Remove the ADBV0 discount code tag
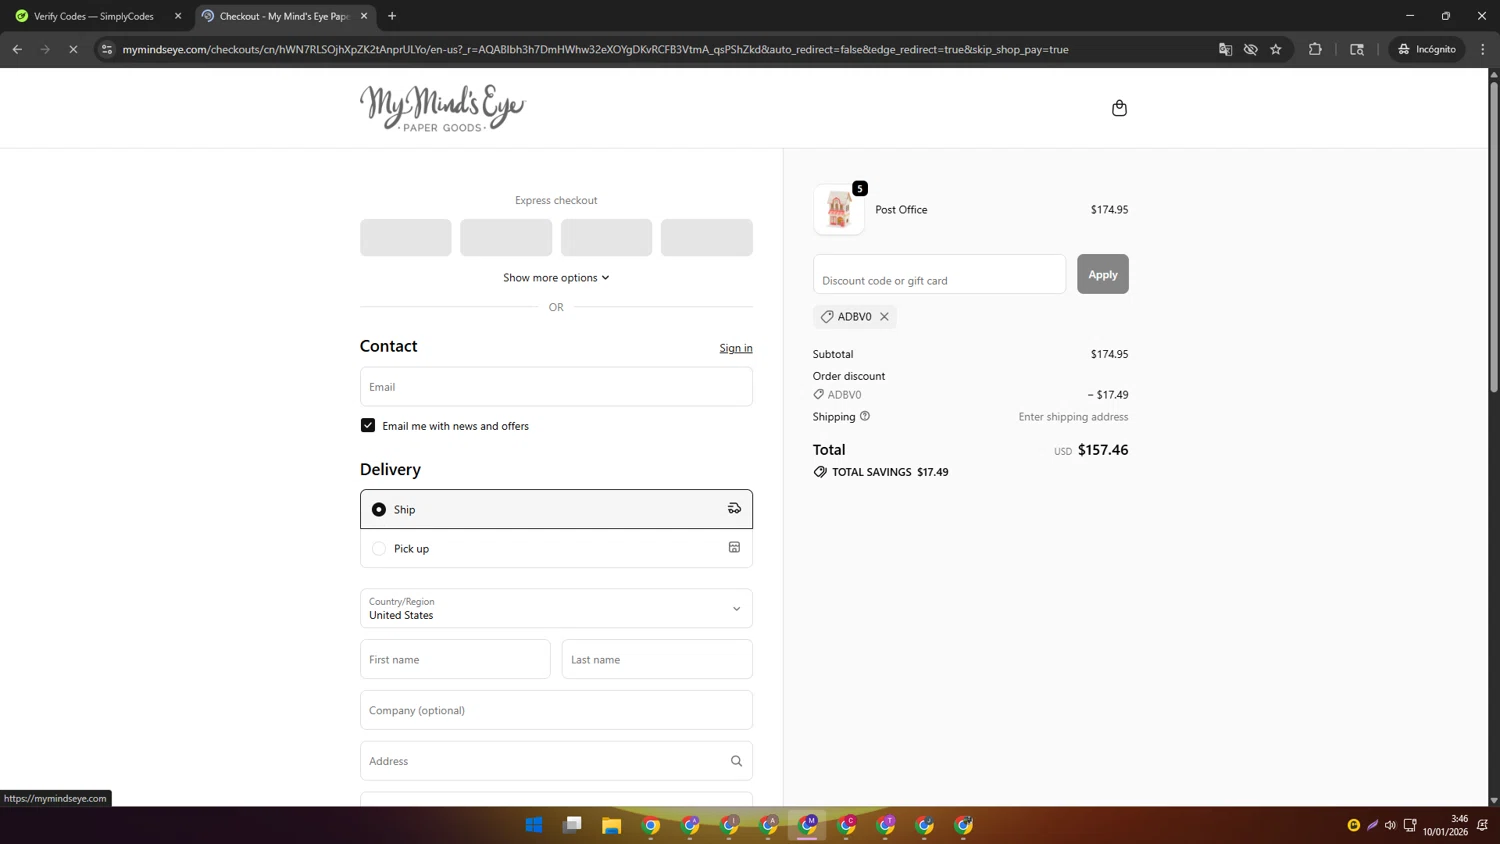 click(884, 317)
